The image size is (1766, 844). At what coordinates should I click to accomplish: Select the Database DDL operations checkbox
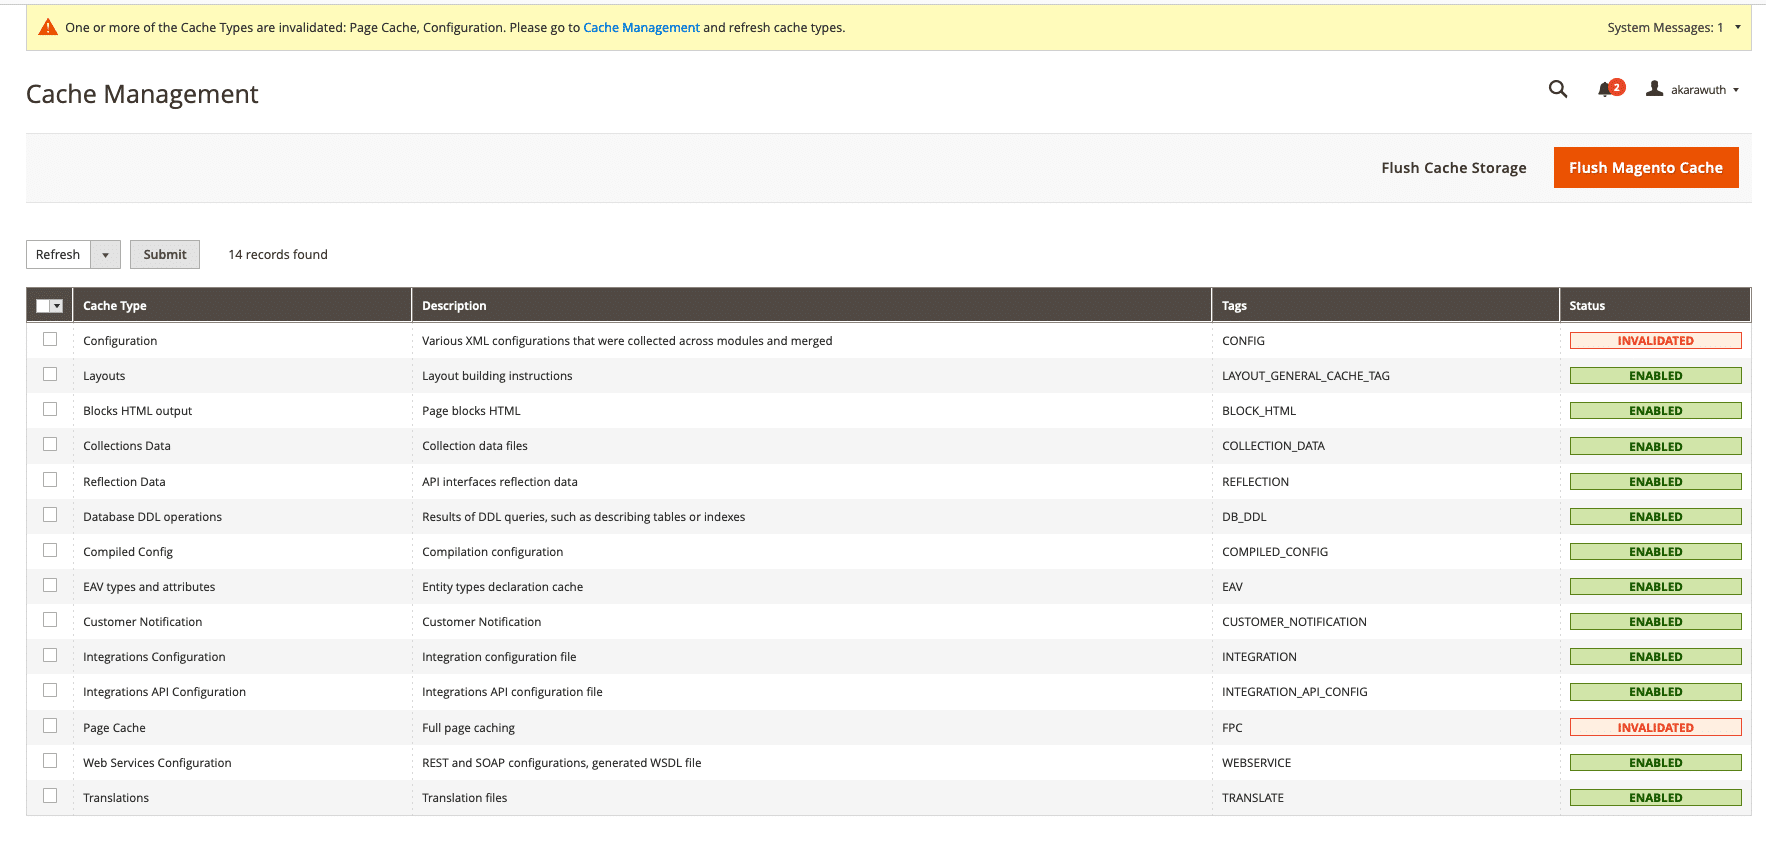click(50, 515)
